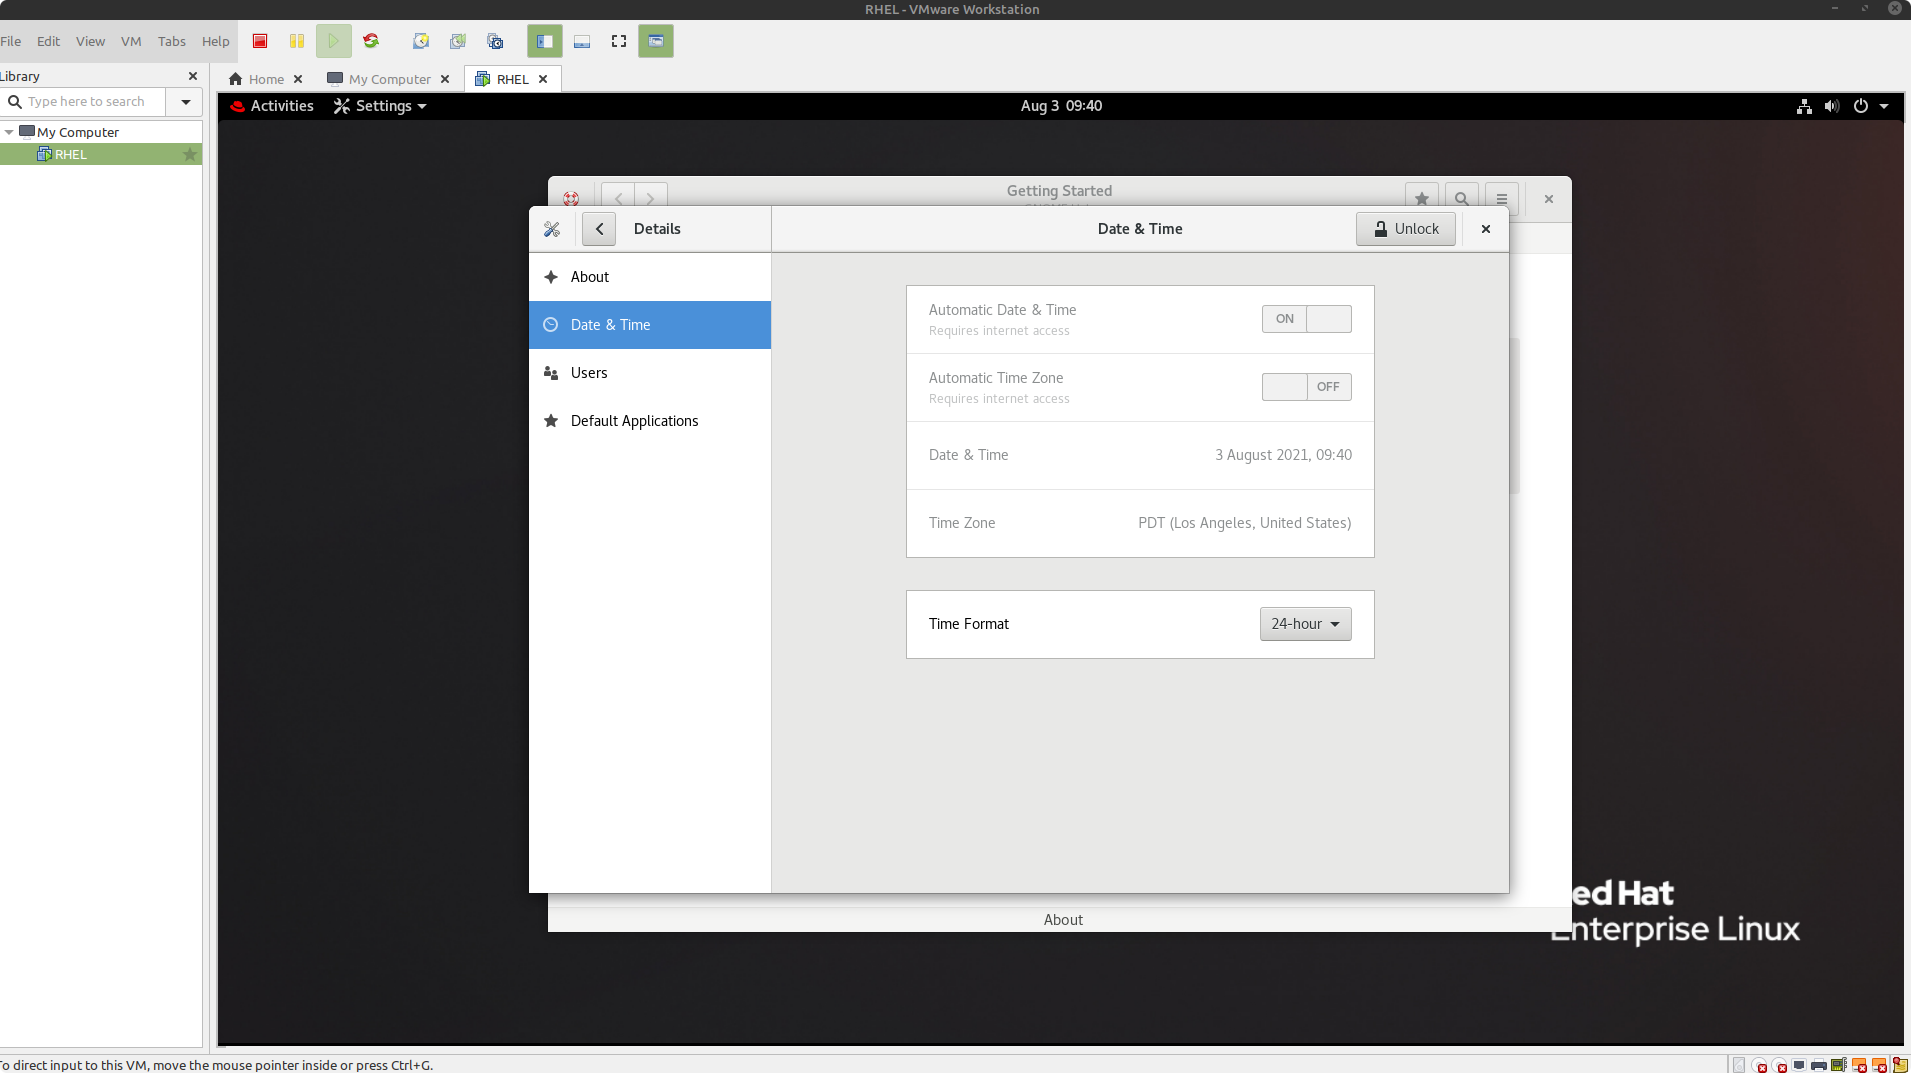Image resolution: width=1911 pixels, height=1073 pixels.
Task: Select Date & Time in sidebar
Action: coord(650,325)
